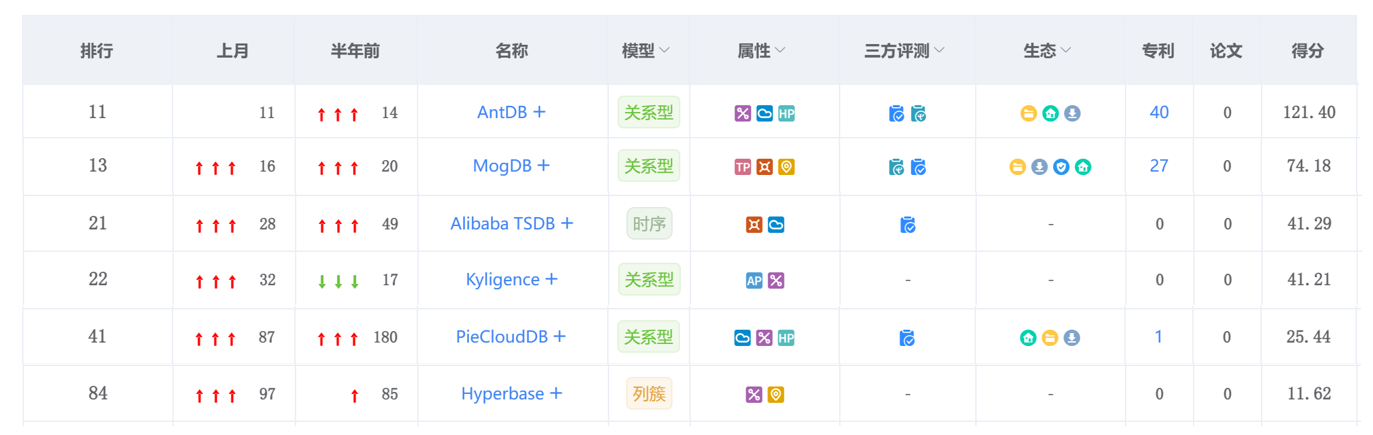The height and width of the screenshot is (435, 1373).
Task: Open AntDB's checkmark clipboard evaluation icon
Action: (x=897, y=113)
